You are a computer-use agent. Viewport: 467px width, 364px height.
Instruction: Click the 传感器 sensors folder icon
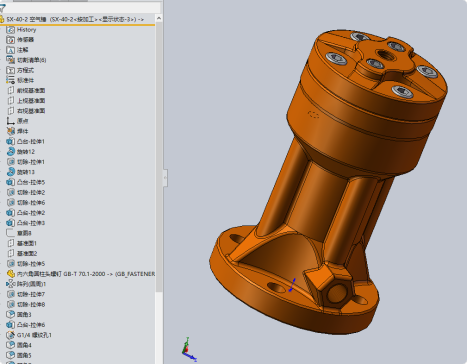pyautogui.click(x=11, y=40)
